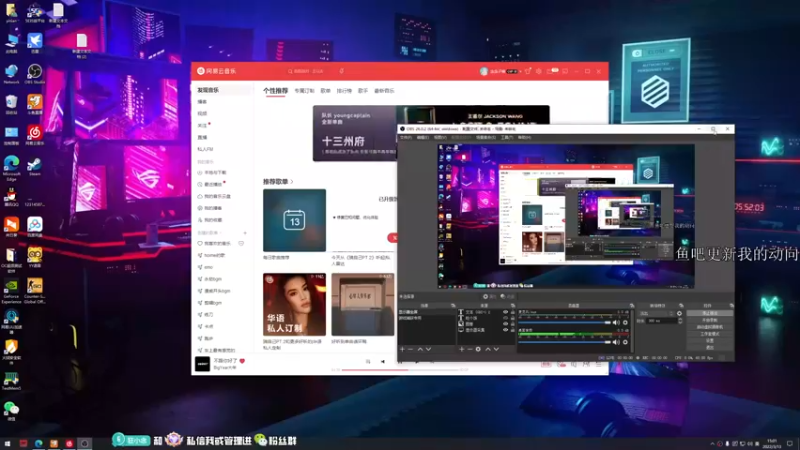Switch to 歌单 tab in NetEase
Viewport: 800px width, 450px height.
tap(326, 90)
